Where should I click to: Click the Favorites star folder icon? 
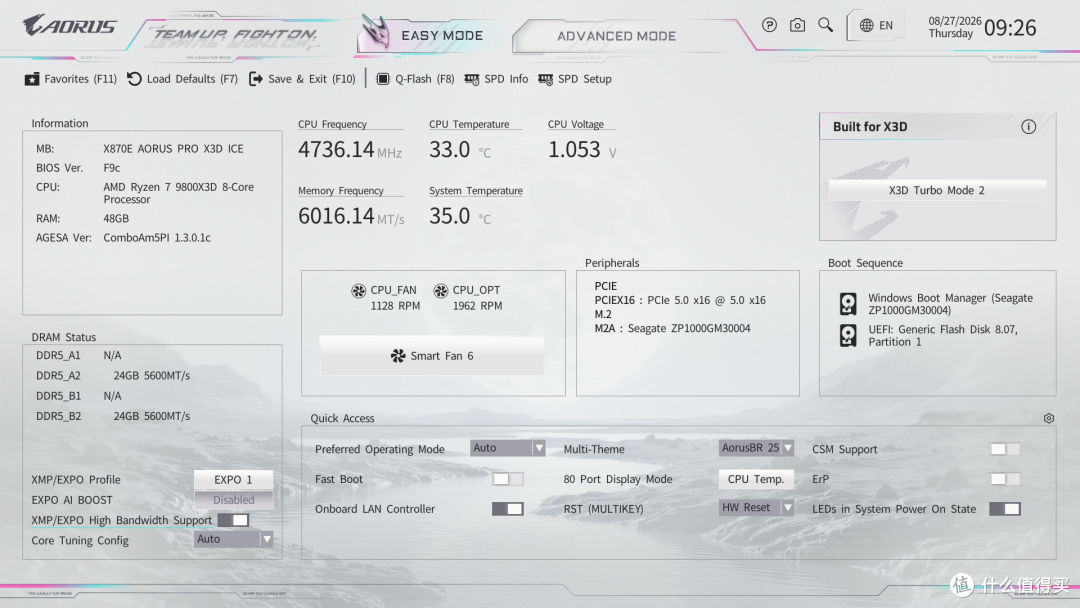point(32,79)
